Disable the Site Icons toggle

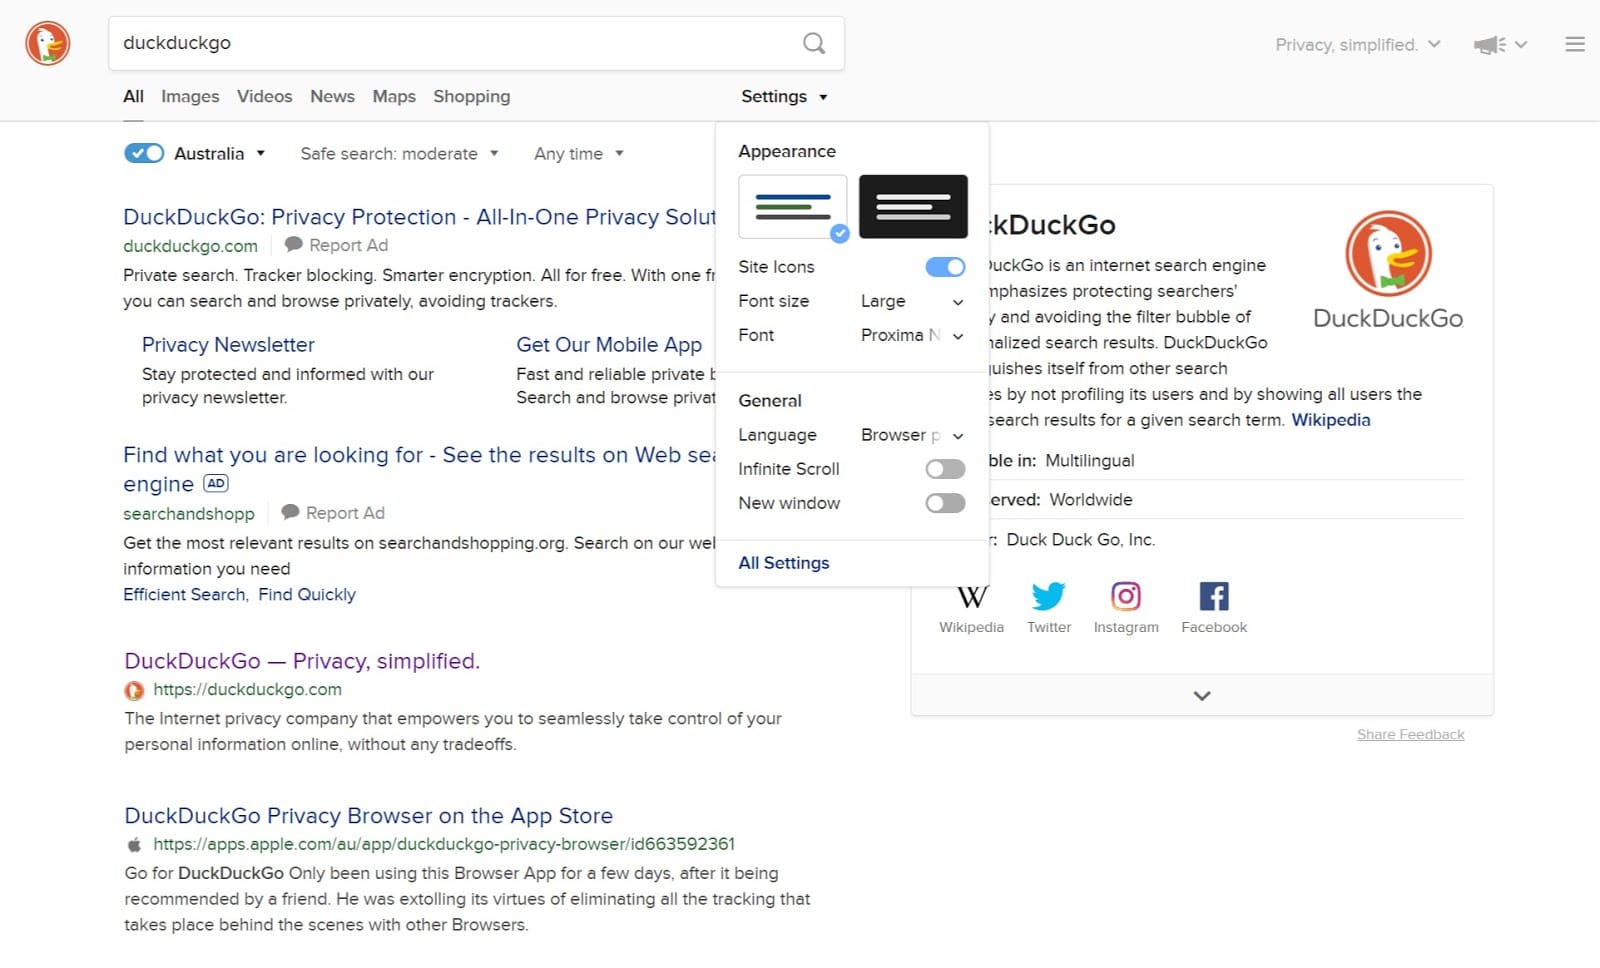pyautogui.click(x=944, y=267)
